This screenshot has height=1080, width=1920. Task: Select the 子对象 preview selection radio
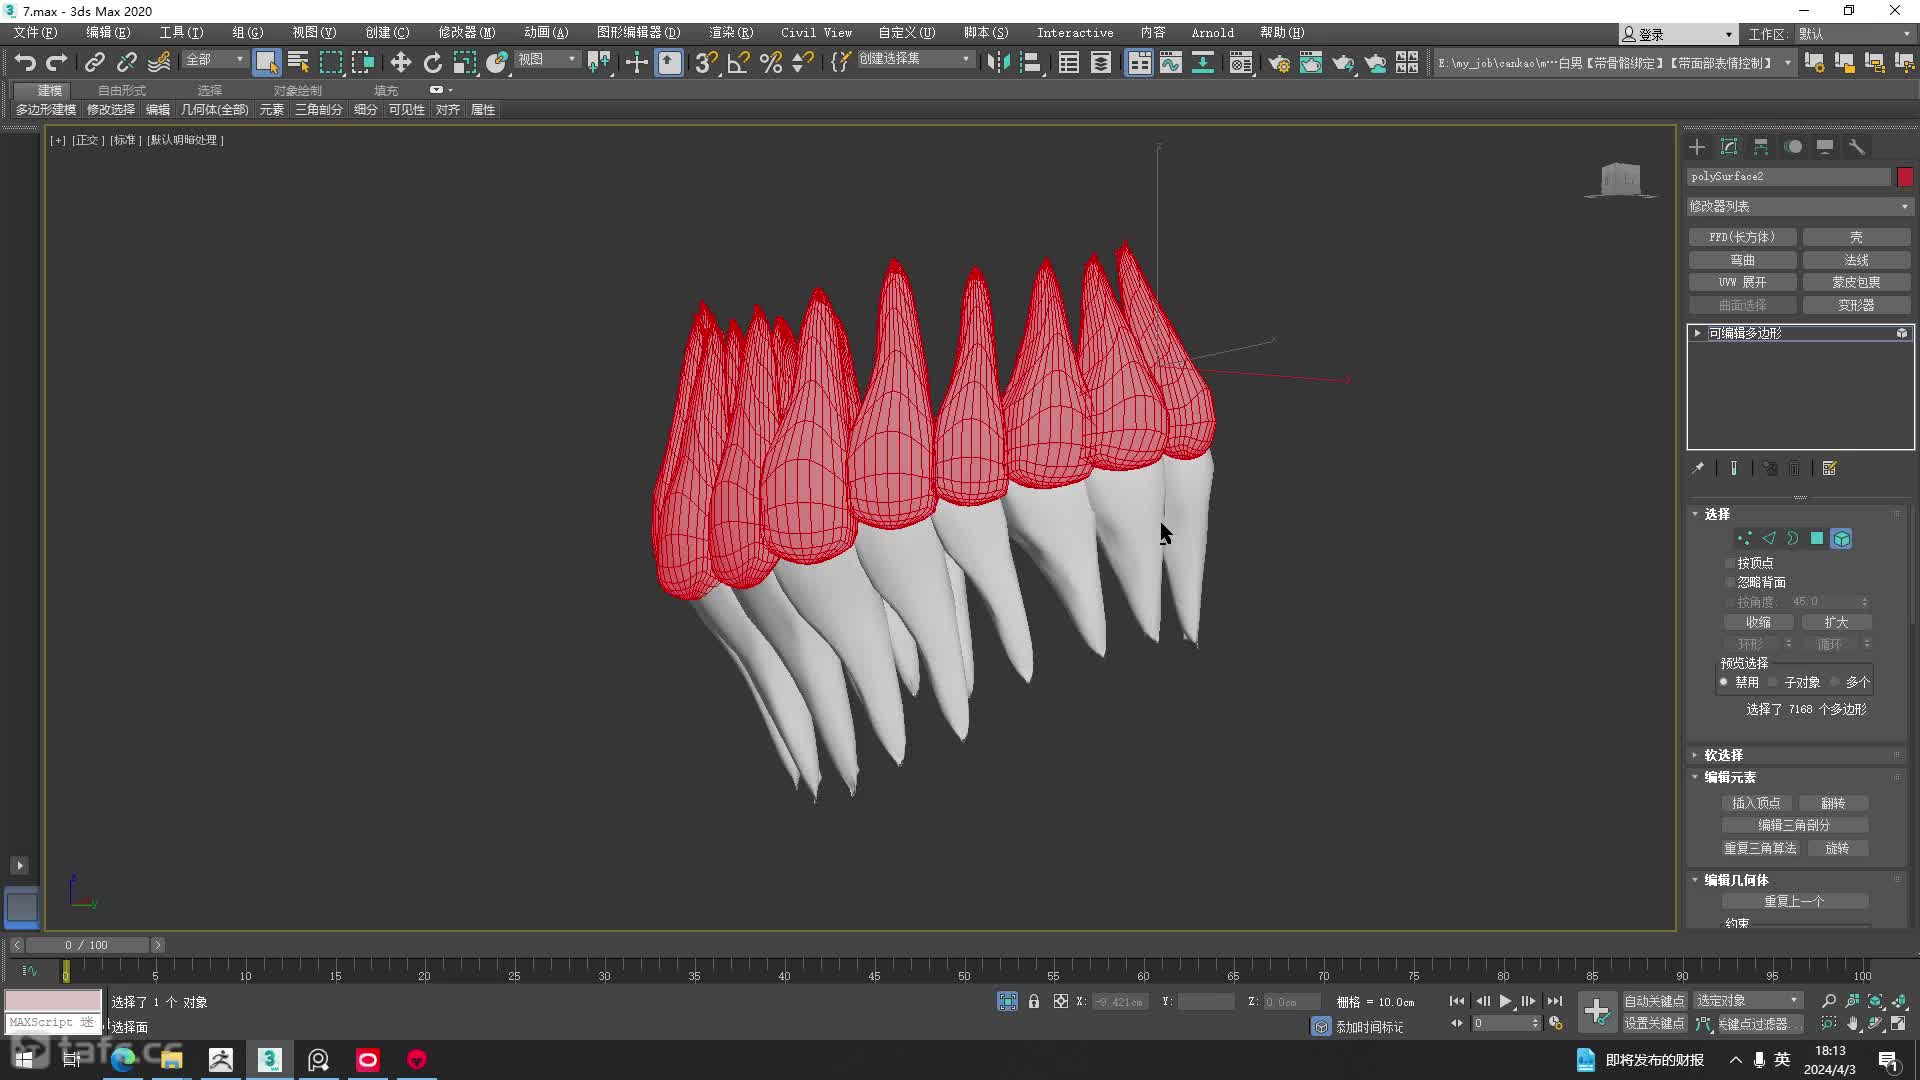[x=1773, y=682]
